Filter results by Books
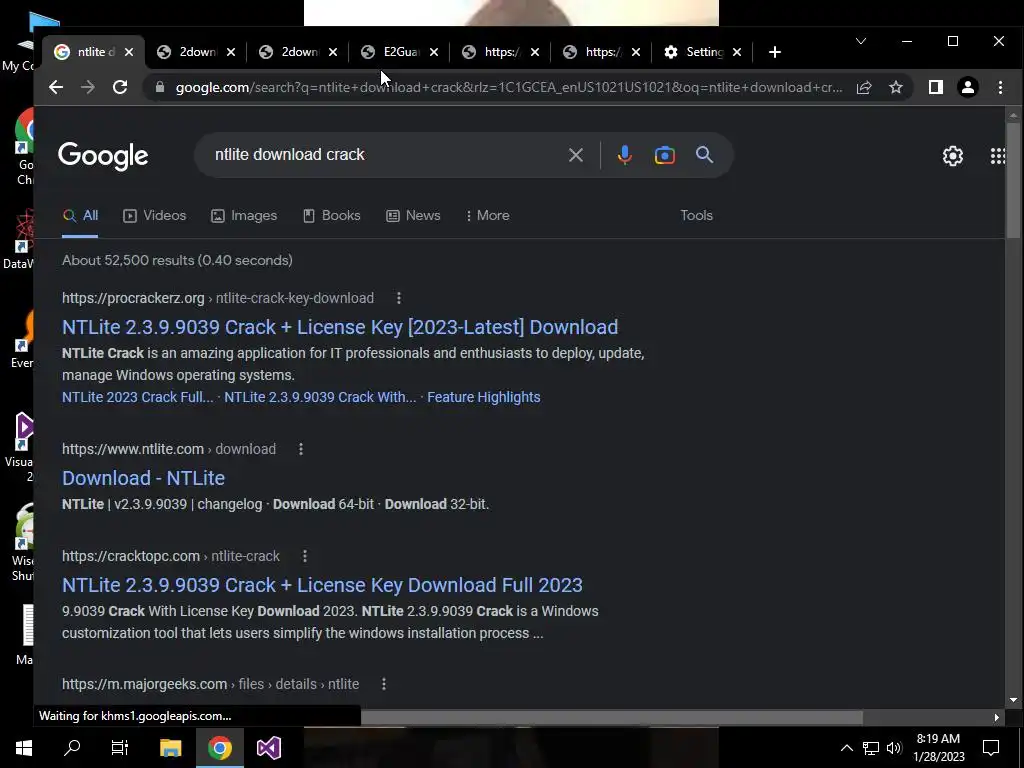This screenshot has width=1024, height=768. 332,216
